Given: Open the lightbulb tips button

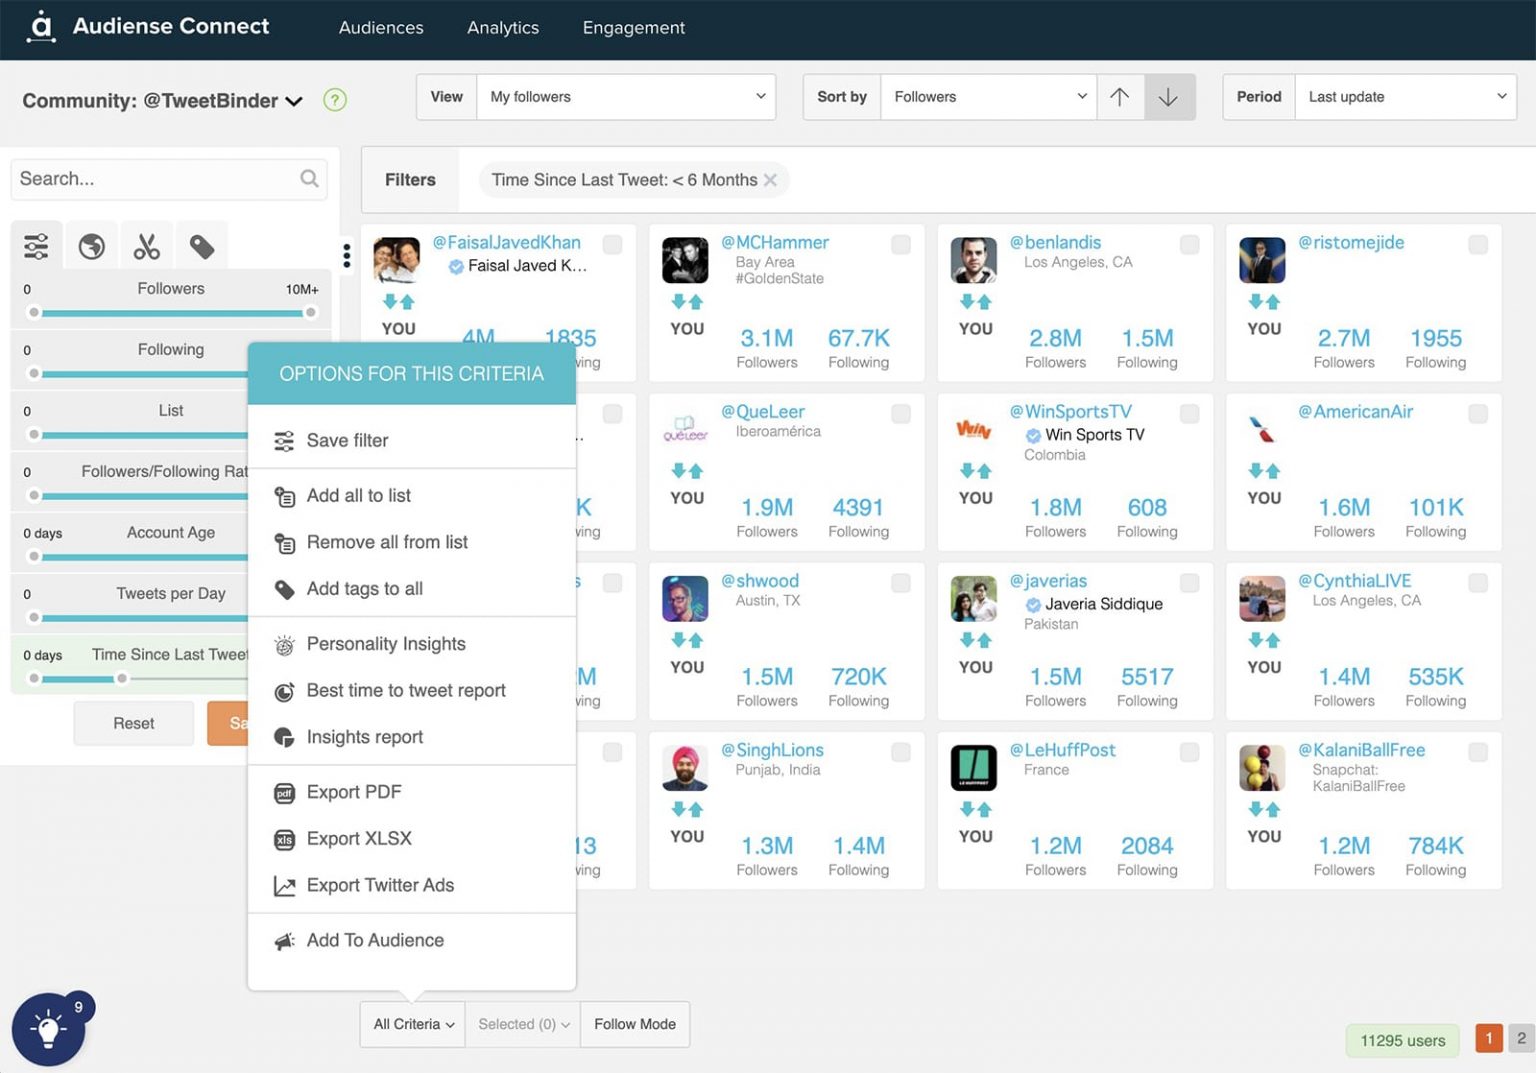Looking at the screenshot, I should click(x=48, y=1029).
